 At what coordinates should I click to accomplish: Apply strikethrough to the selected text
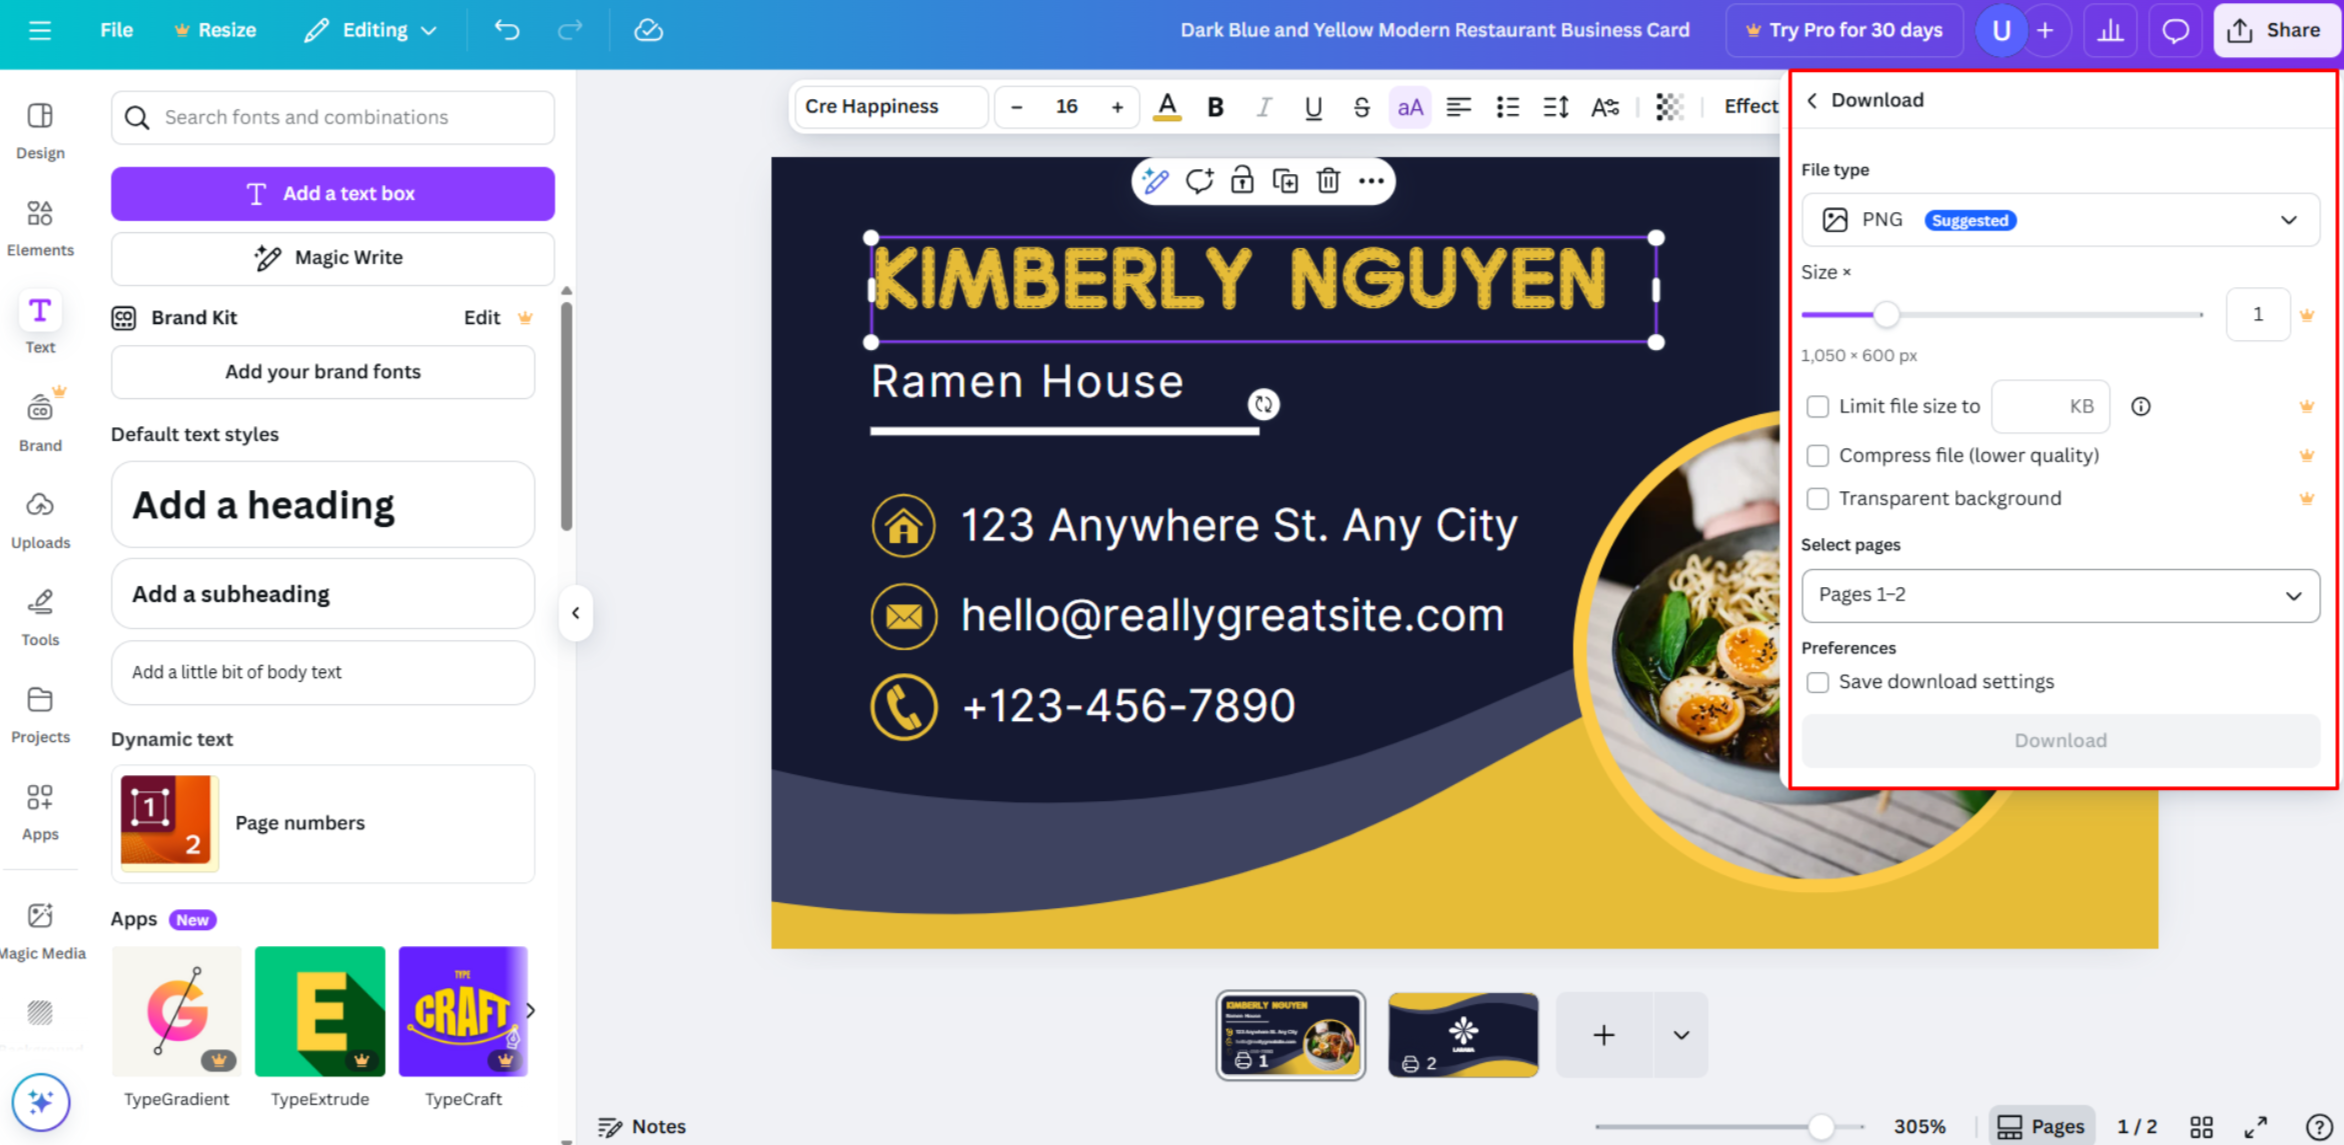(x=1361, y=106)
